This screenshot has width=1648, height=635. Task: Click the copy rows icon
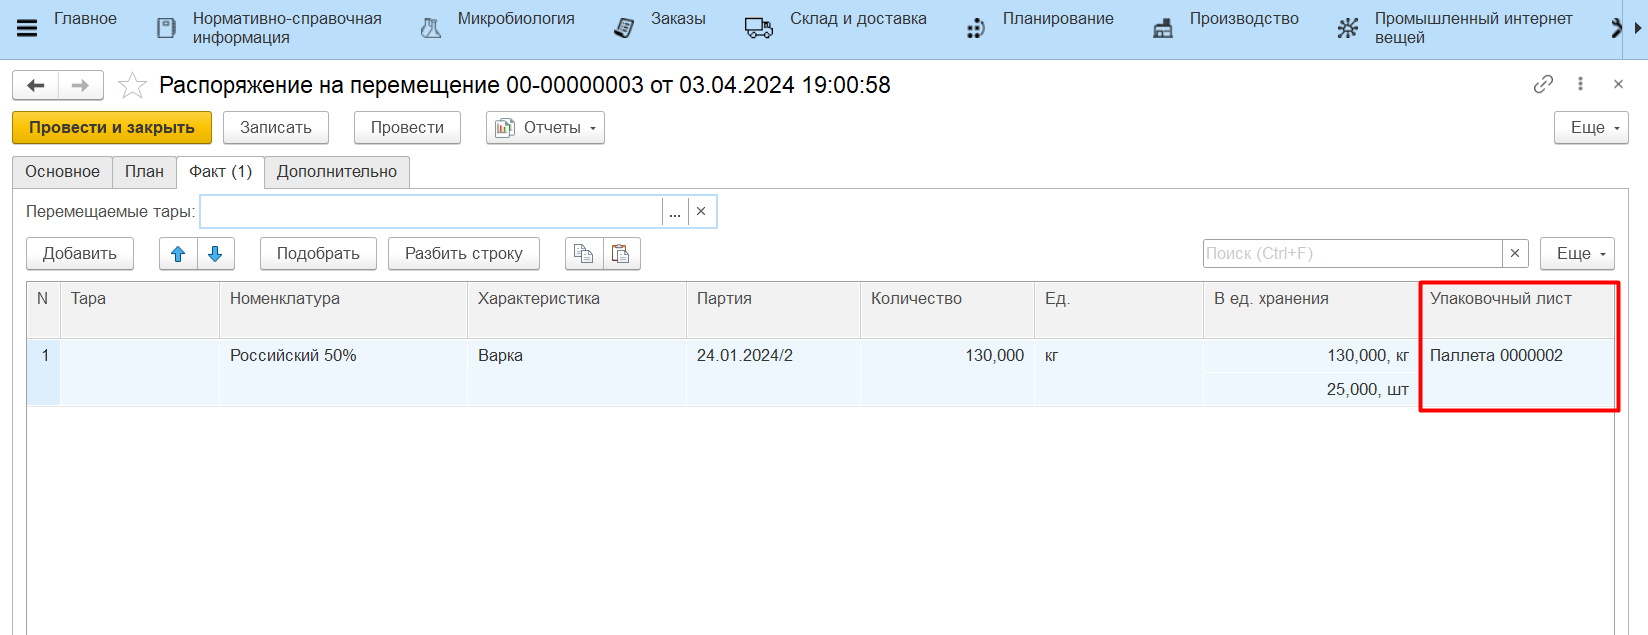[x=583, y=254]
